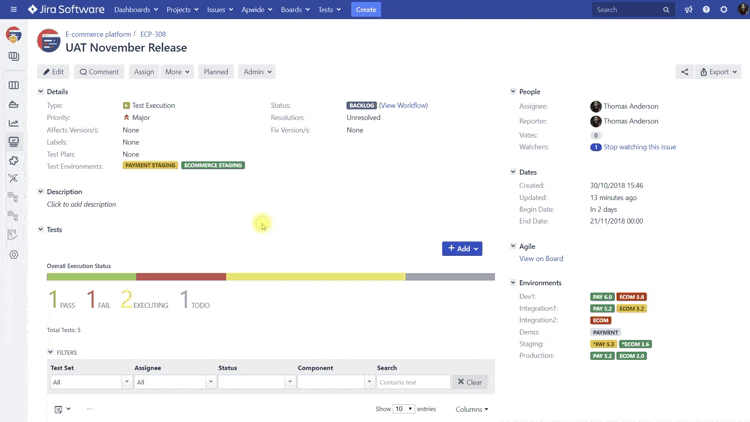Open the Export dropdown
The image size is (750, 422).
tap(718, 72)
